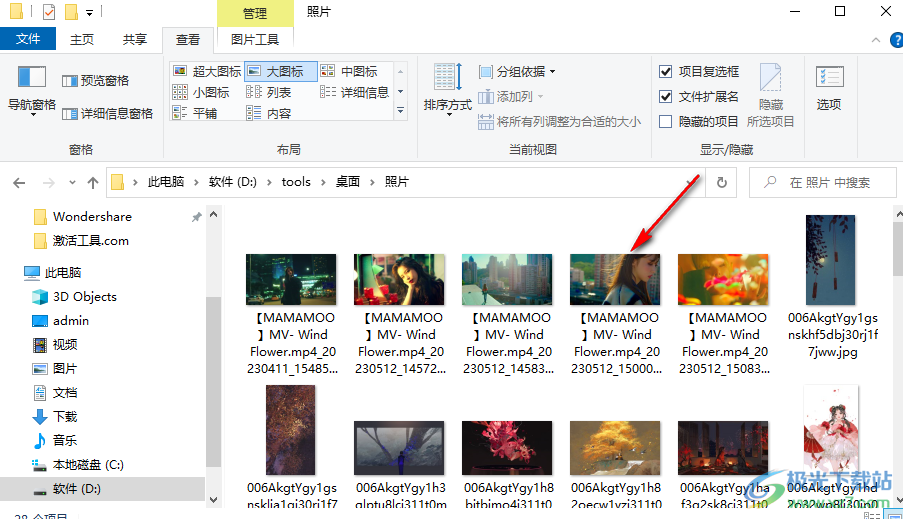This screenshot has width=903, height=519.
Task: Switch to Share (共享) tab
Action: 135,39
